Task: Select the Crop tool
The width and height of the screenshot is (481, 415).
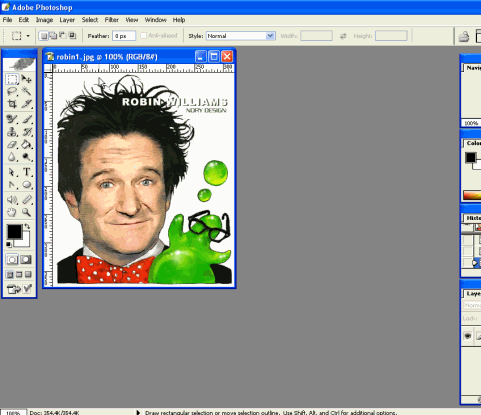Action: (12, 104)
